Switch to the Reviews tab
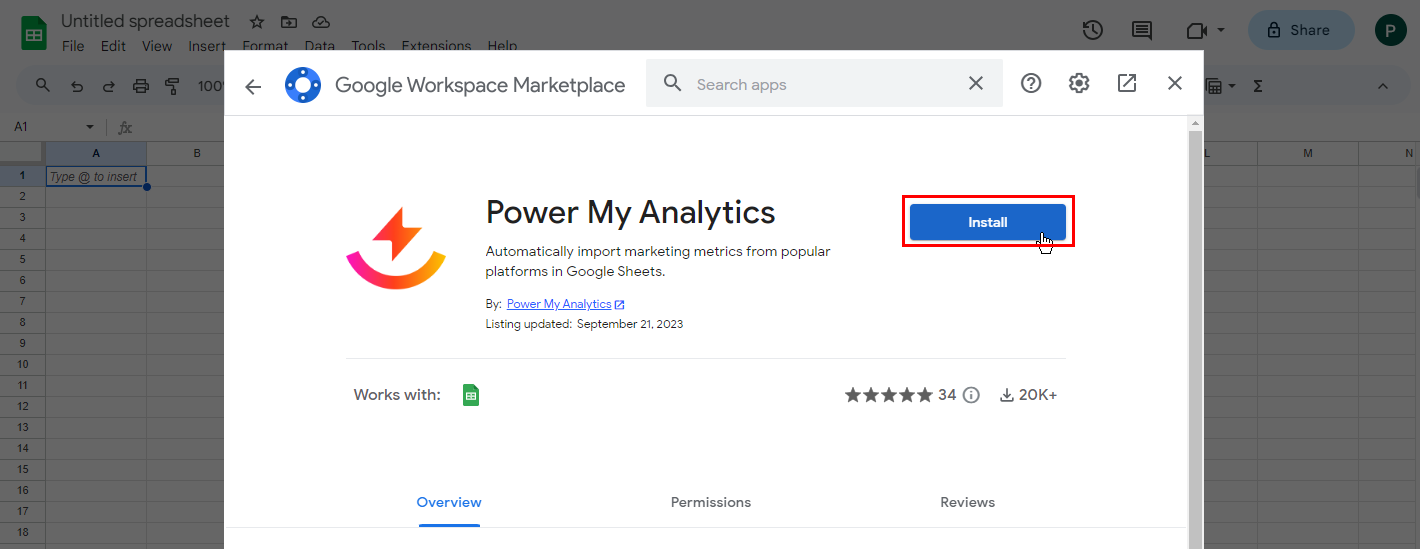 967,502
